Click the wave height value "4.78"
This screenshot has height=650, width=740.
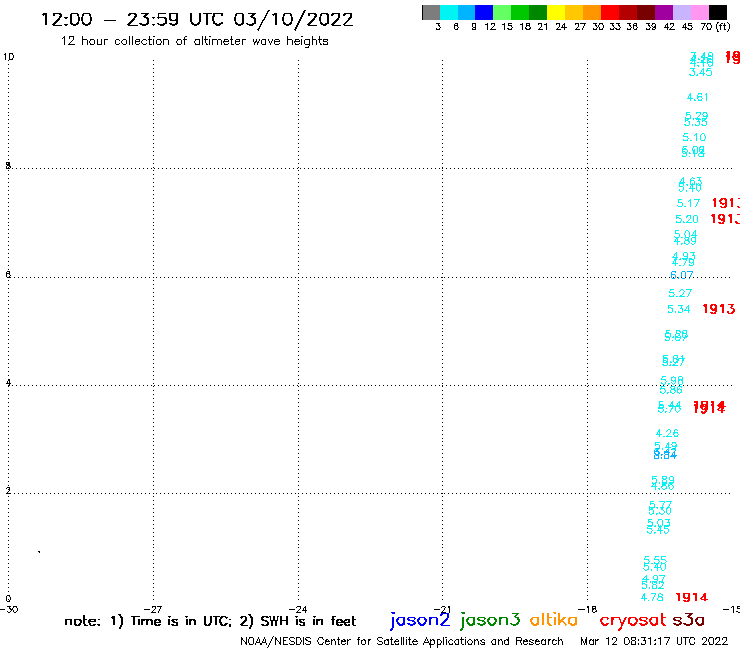pyautogui.click(x=652, y=597)
